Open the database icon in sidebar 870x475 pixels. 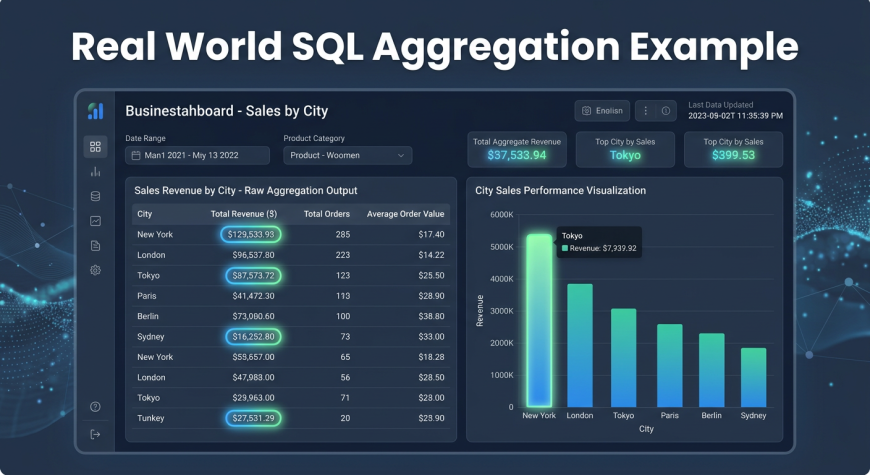[95, 196]
